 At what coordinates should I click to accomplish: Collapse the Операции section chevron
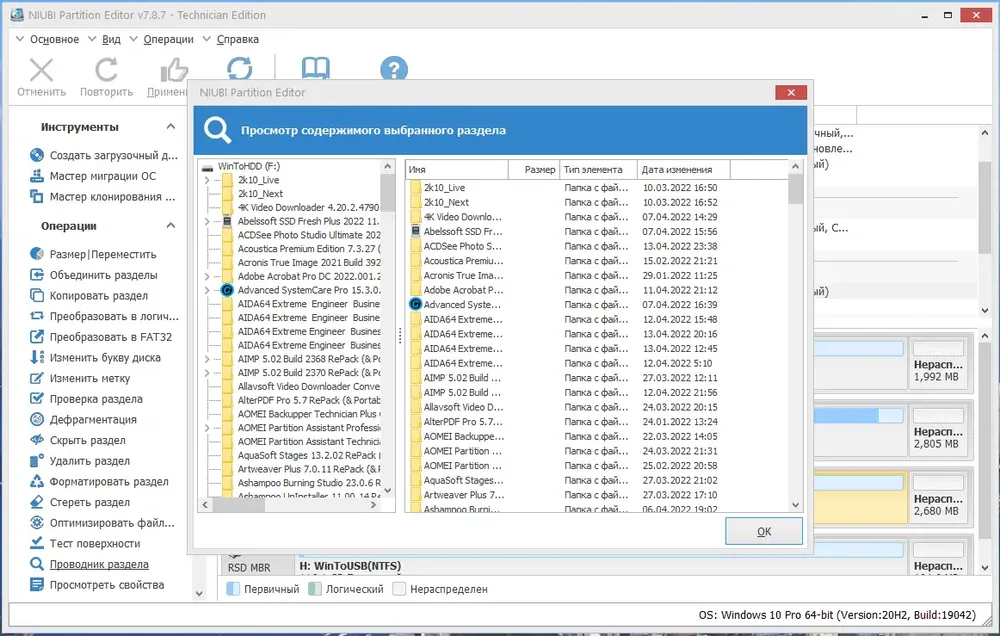click(x=171, y=226)
